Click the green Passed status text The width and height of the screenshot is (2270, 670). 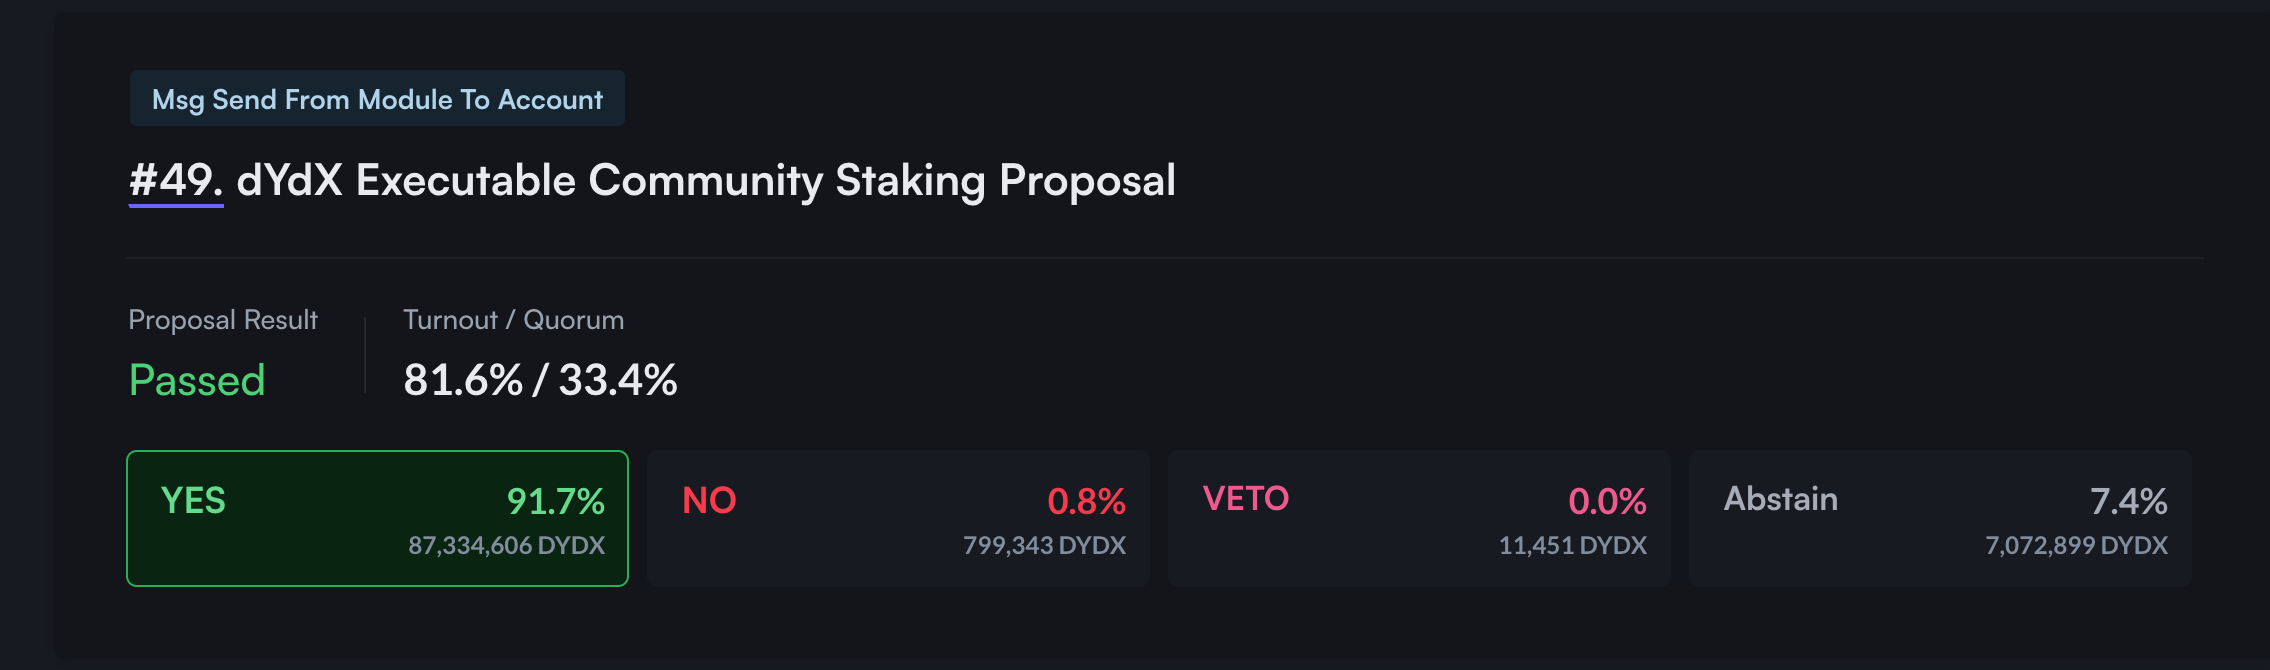click(197, 381)
